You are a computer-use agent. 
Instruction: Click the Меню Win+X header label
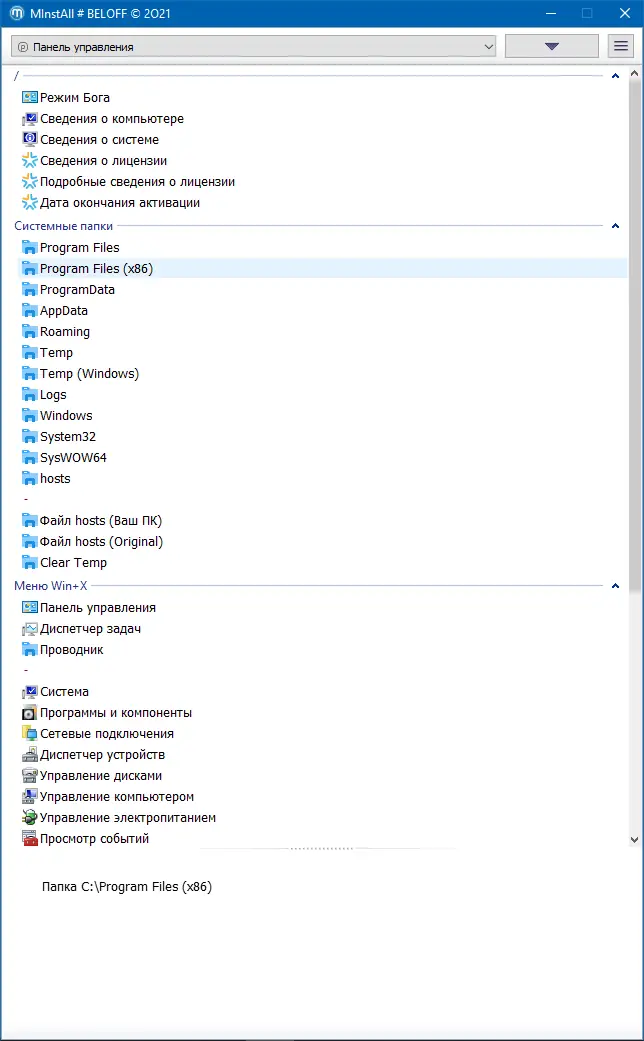pyautogui.click(x=50, y=586)
